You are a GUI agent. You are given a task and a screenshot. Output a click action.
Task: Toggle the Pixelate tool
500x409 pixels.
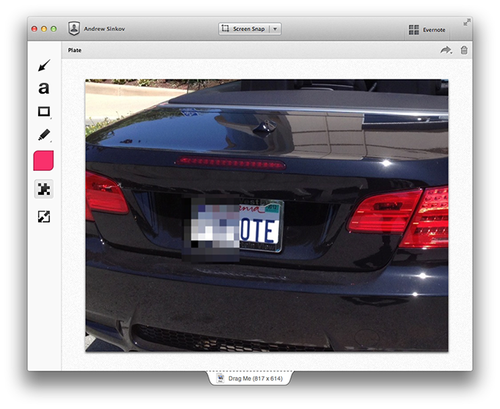pos(44,189)
